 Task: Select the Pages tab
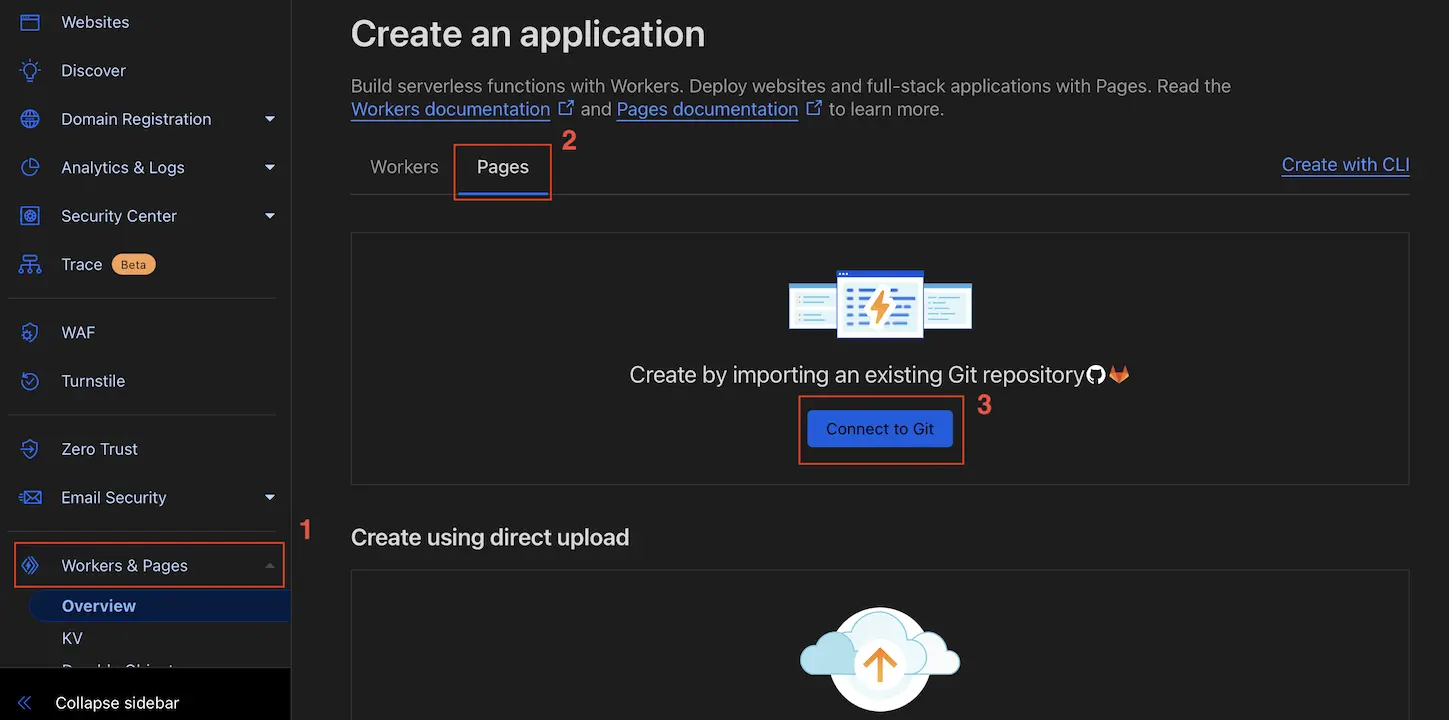[x=502, y=167]
